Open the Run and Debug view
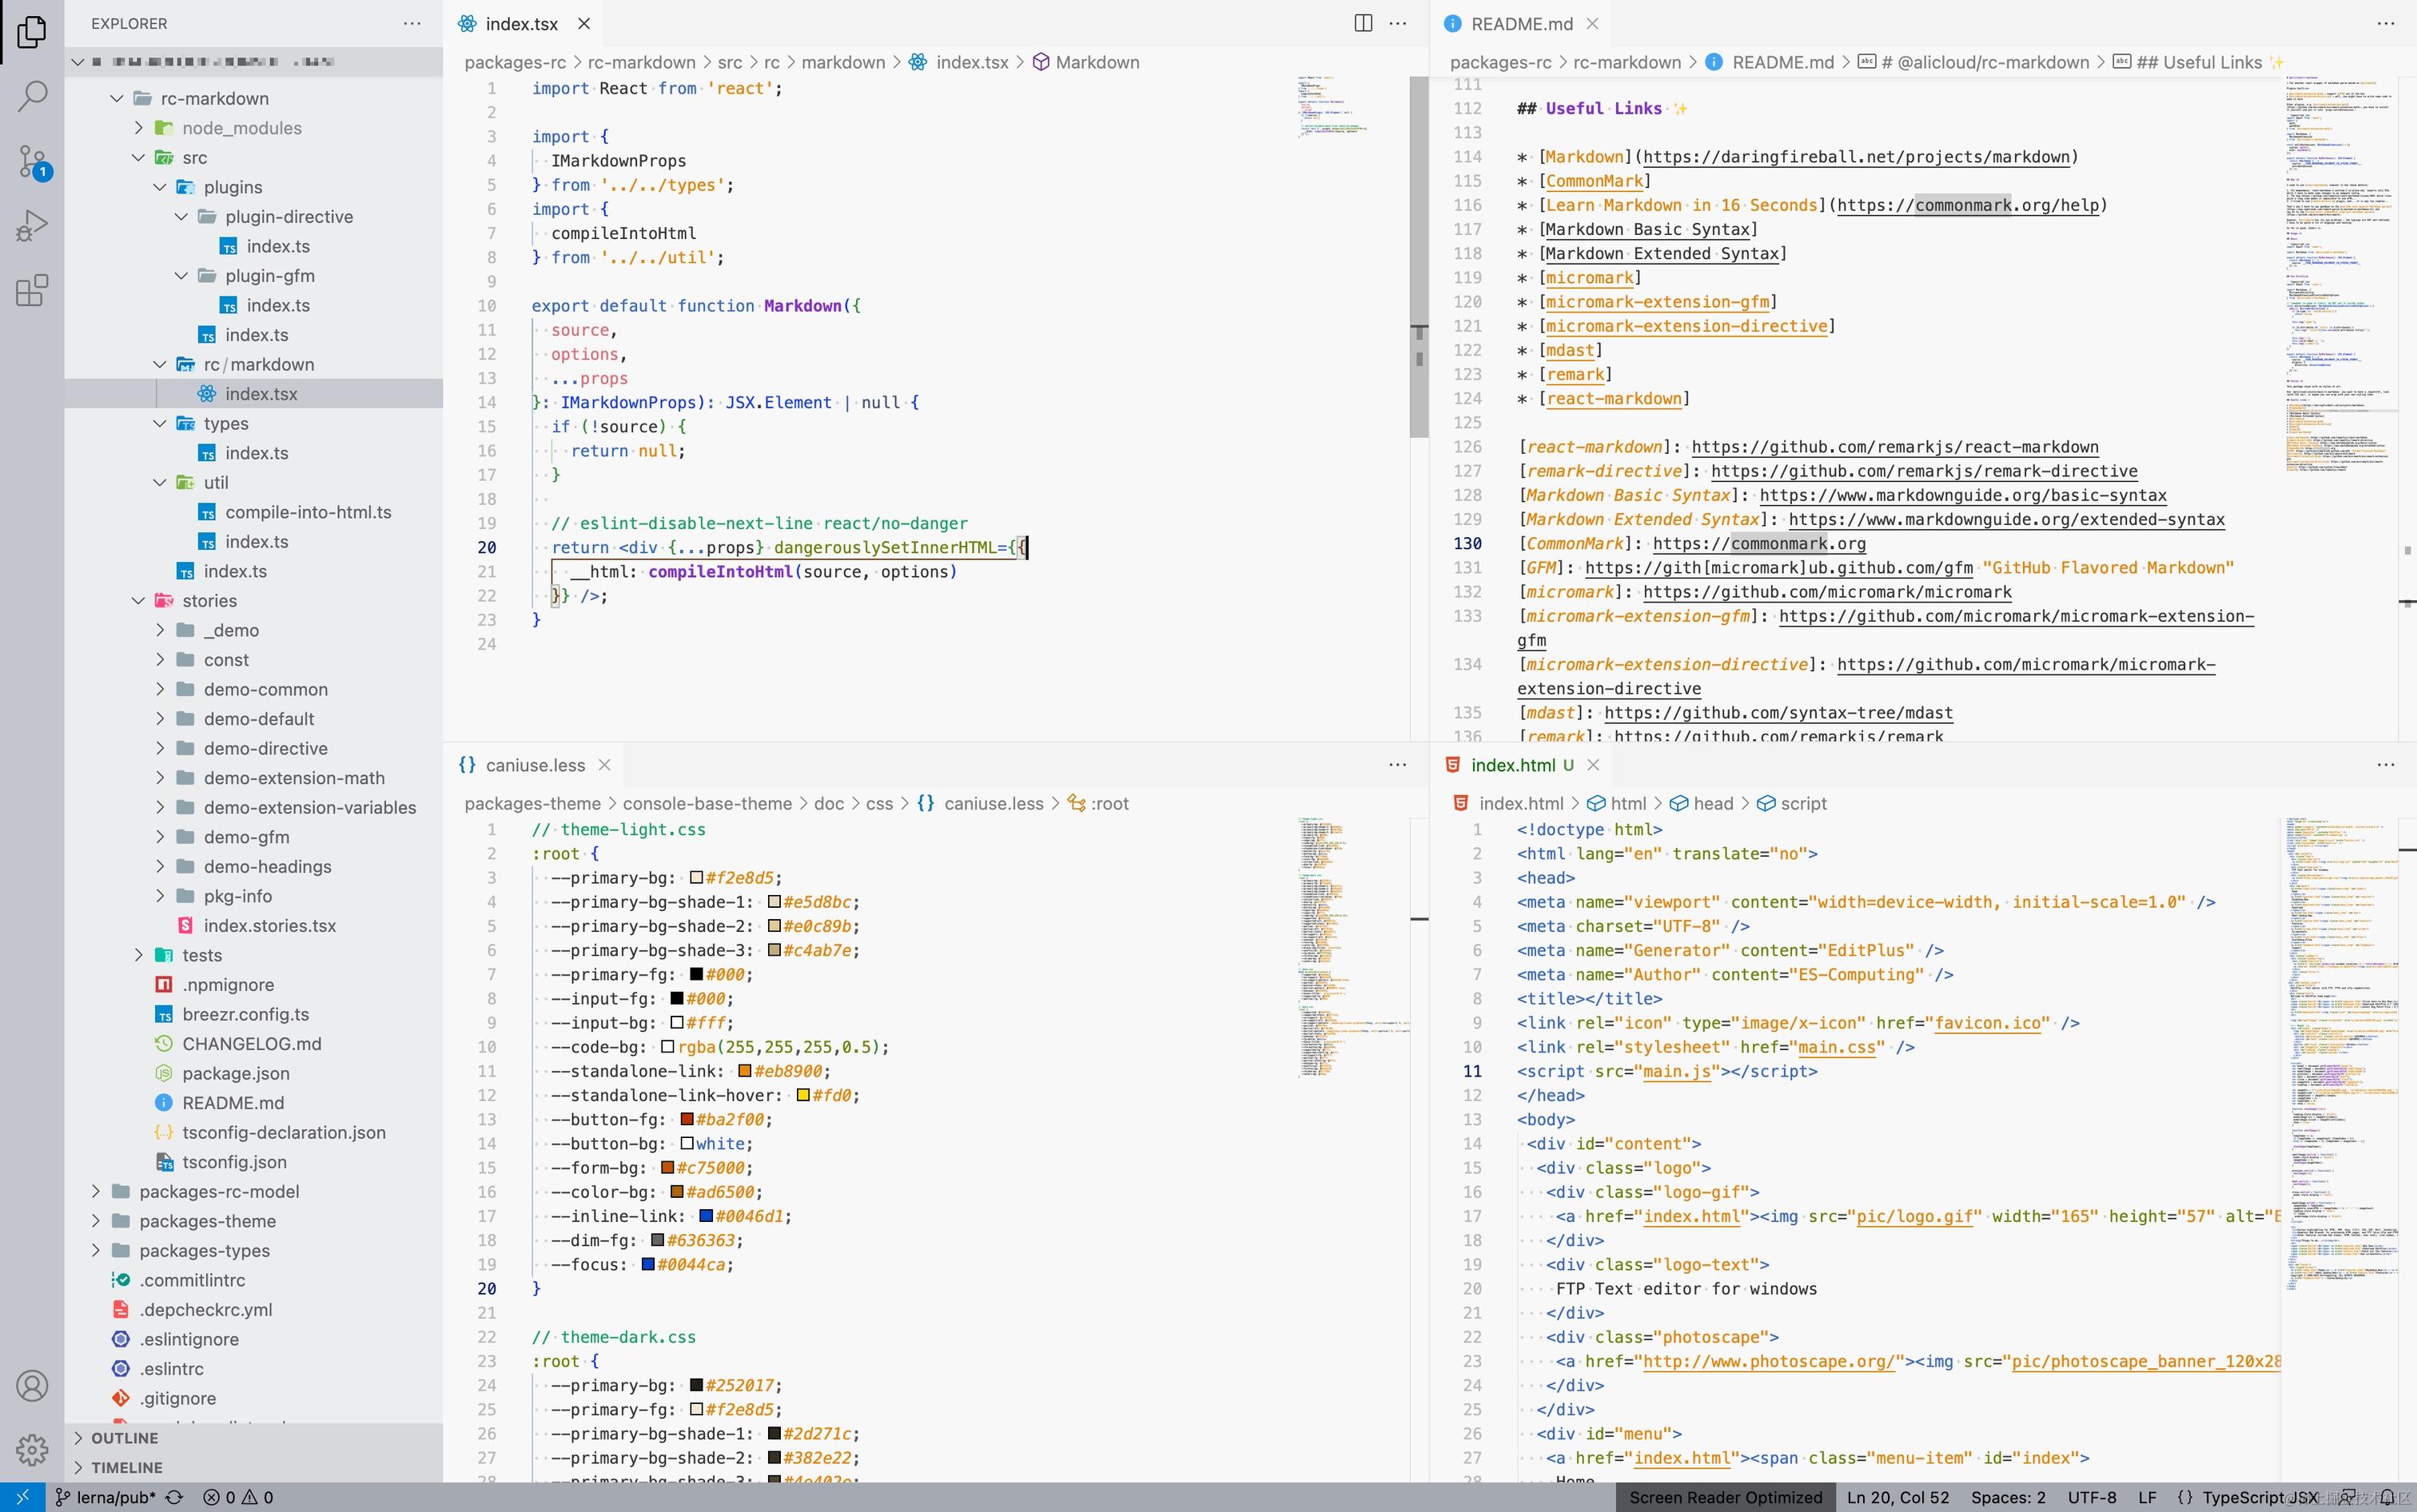 [x=32, y=225]
